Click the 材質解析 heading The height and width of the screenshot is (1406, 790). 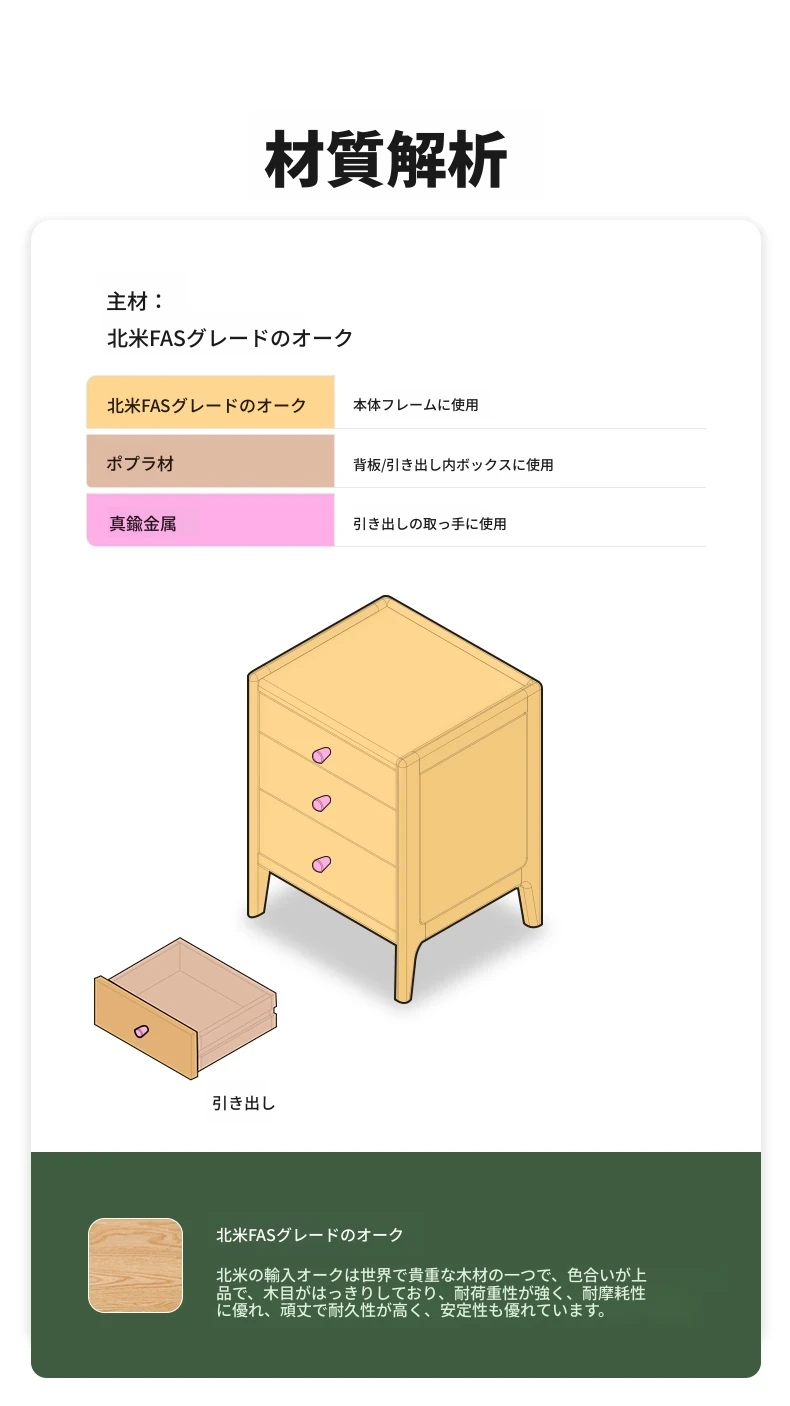tap(386, 159)
